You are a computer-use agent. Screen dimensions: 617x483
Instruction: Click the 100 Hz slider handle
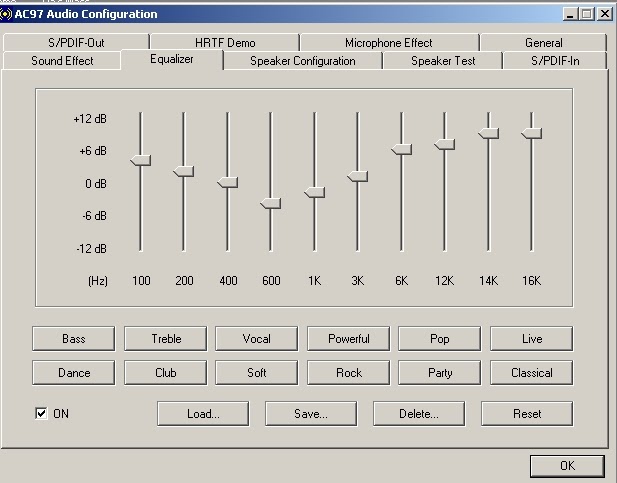(x=140, y=160)
